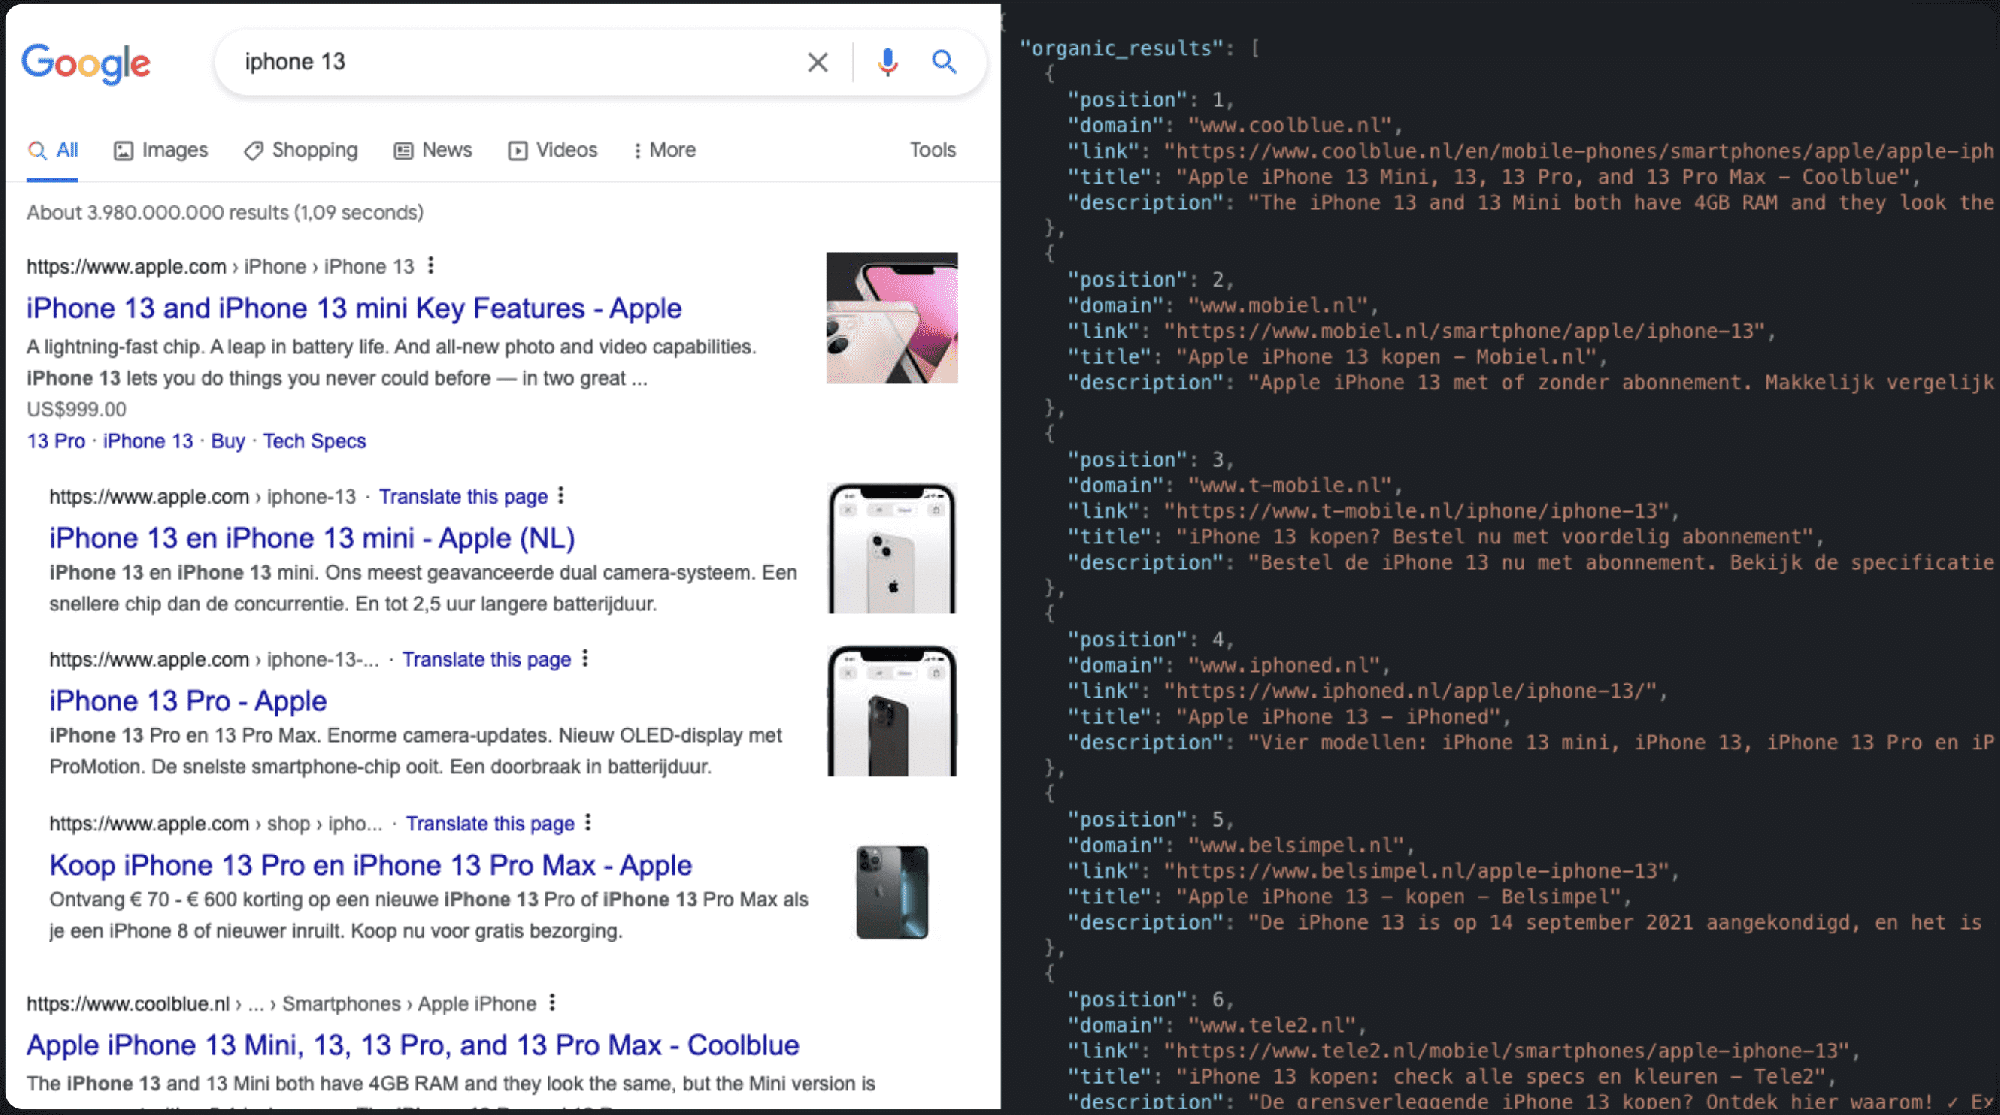The image size is (2000, 1115).
Task: Switch to the Images tab
Action: 161,150
